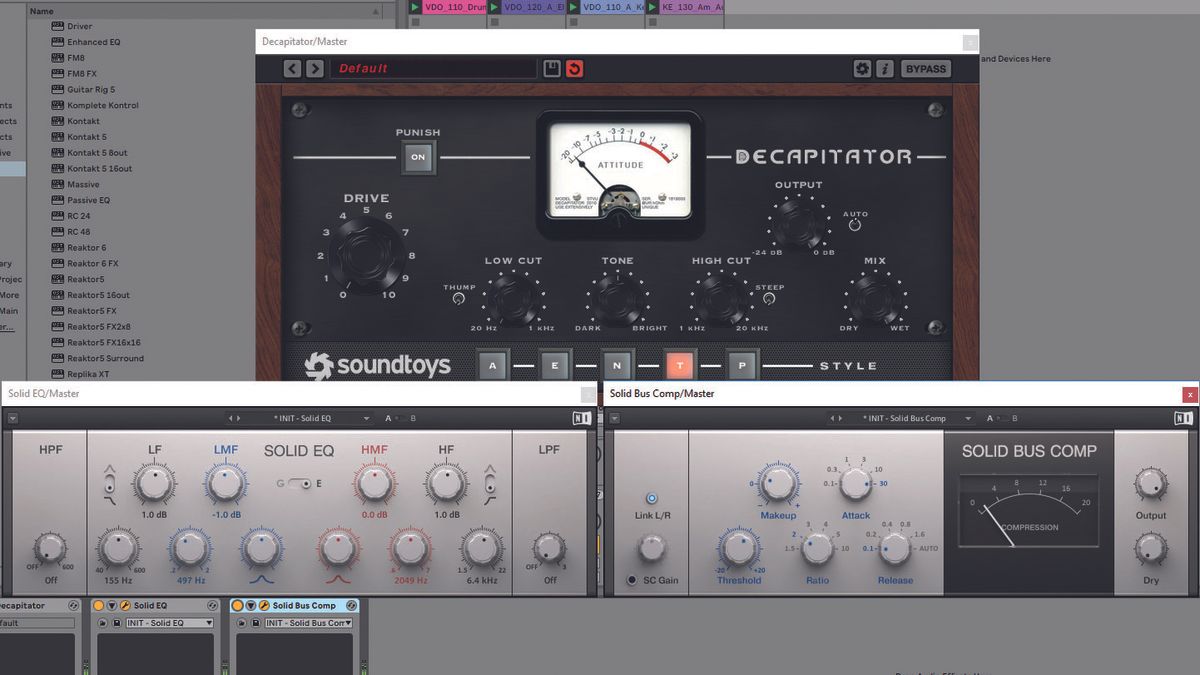Viewport: 1200px width, 675px height.
Task: Toggle the PUNISH switch on Decapitator
Action: 418,157
